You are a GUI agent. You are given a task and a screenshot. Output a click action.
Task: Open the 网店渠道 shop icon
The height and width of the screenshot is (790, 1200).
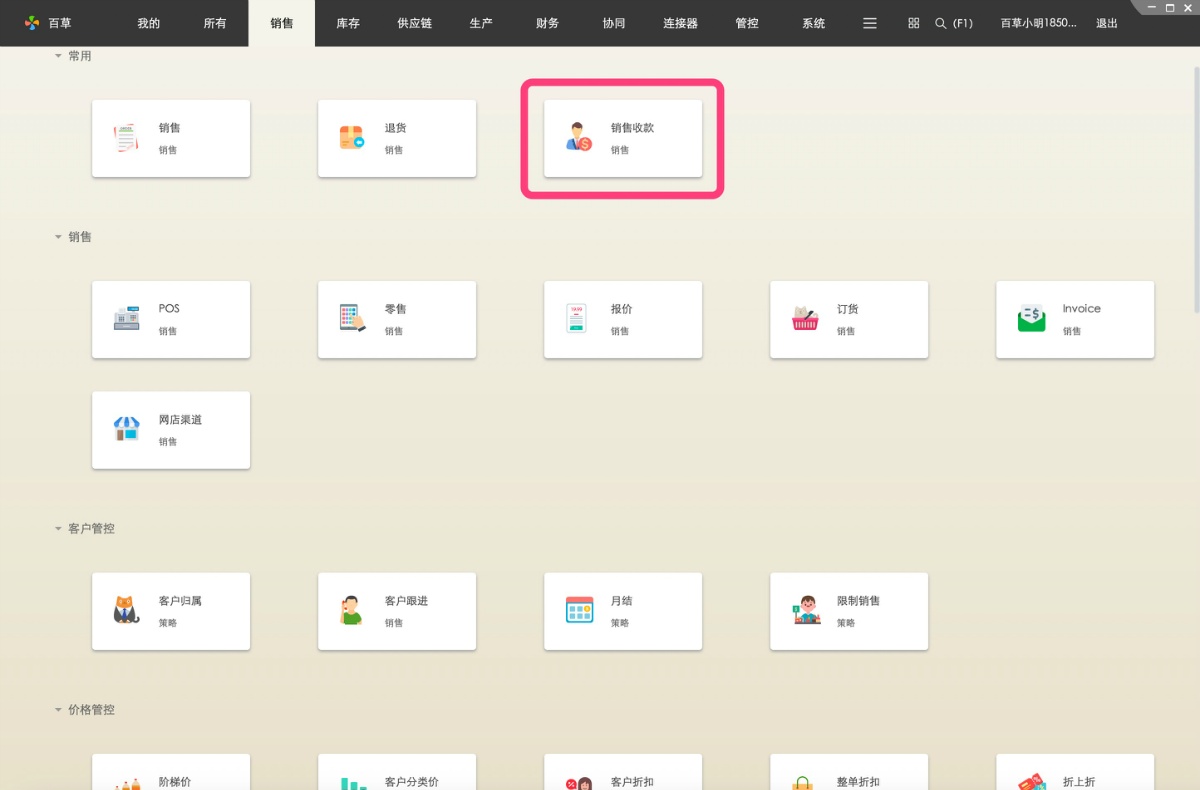pos(126,429)
